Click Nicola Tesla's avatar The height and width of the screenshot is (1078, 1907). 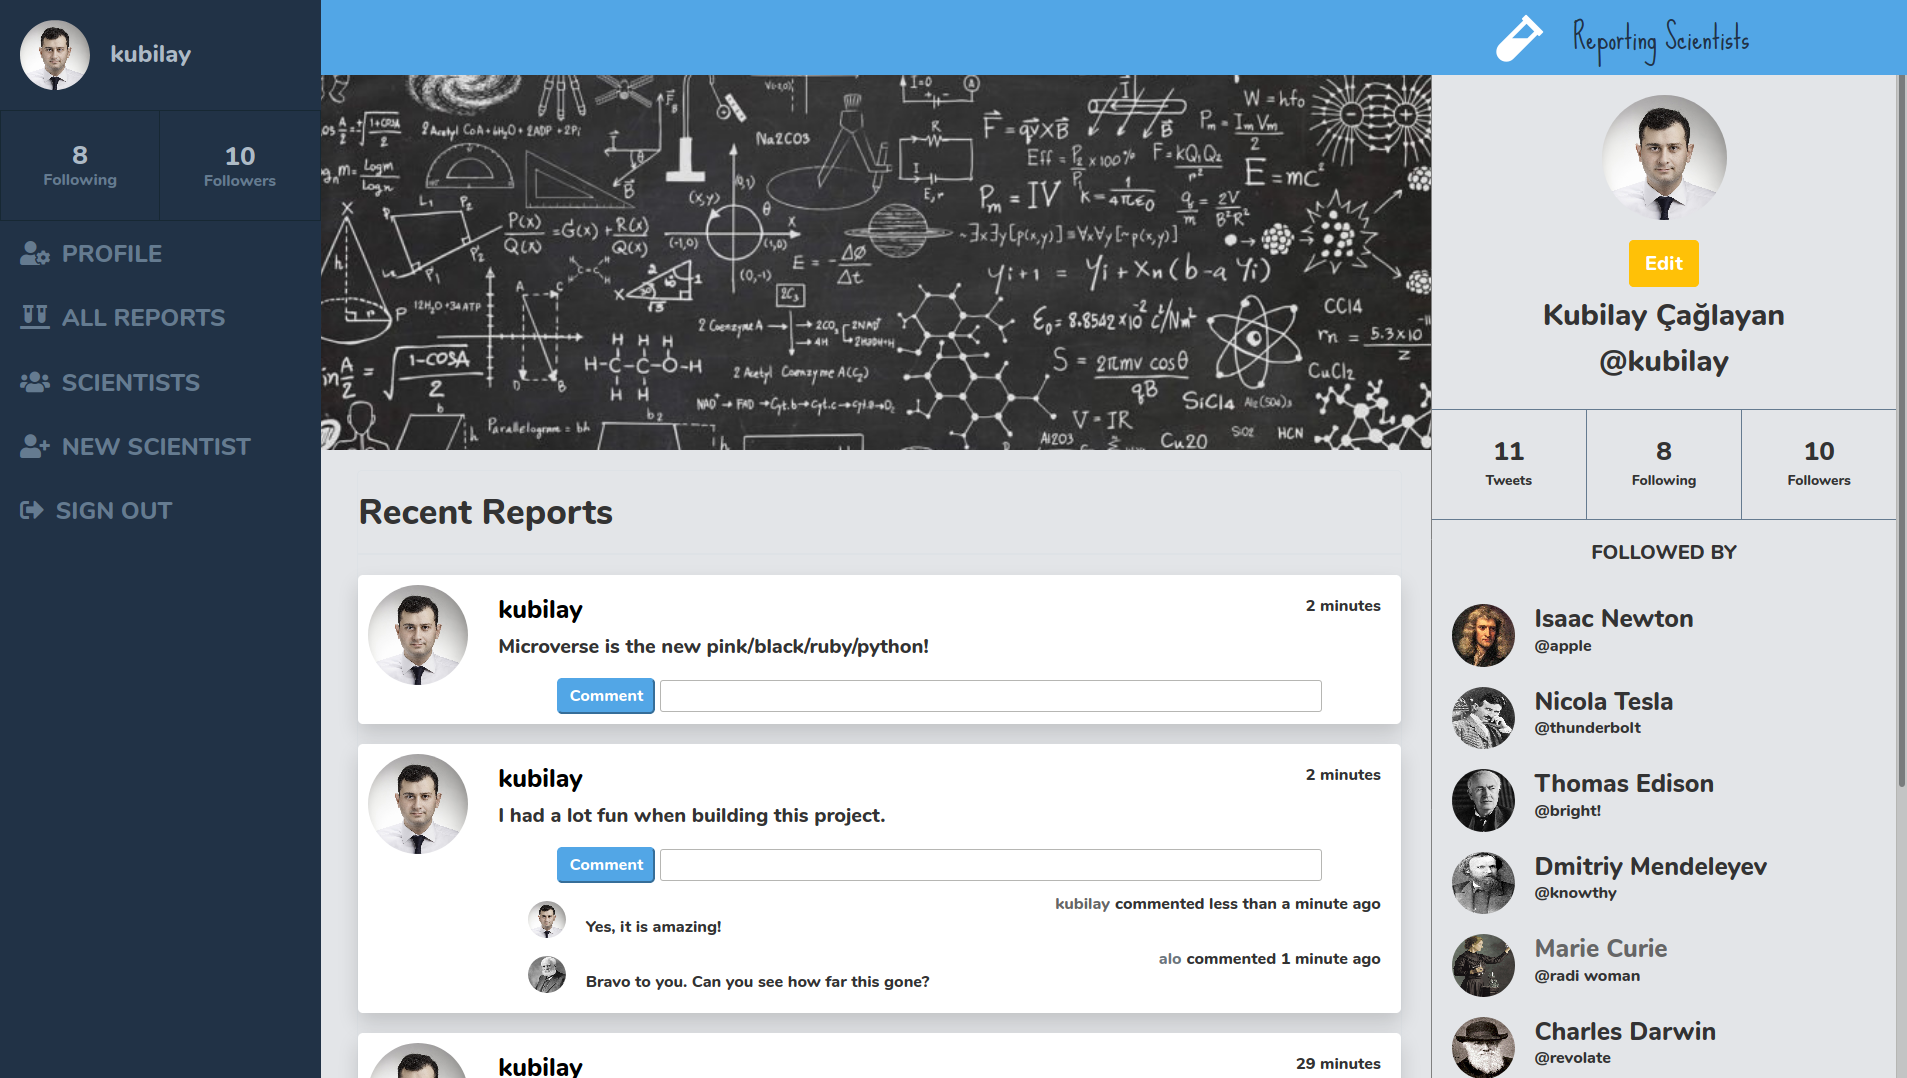point(1483,718)
